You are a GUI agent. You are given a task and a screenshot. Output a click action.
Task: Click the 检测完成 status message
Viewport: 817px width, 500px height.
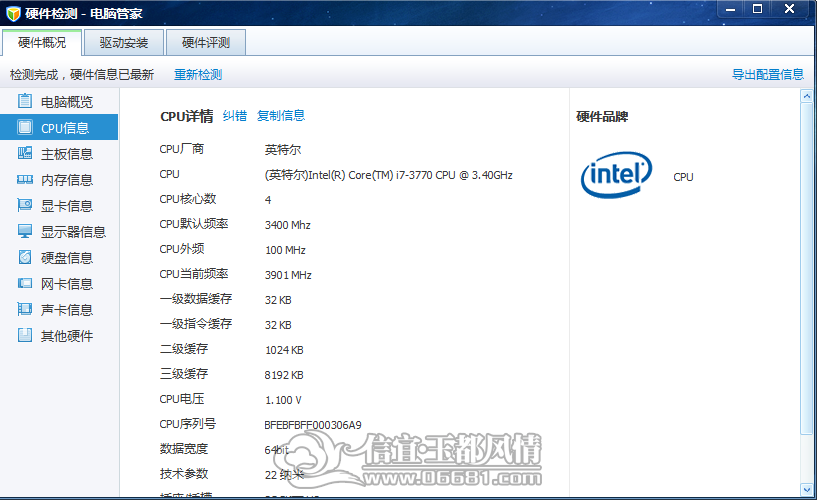click(82, 74)
